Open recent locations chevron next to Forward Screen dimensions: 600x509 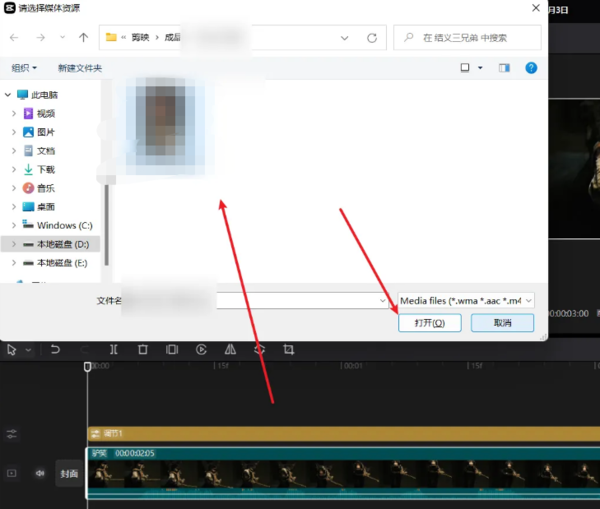point(62,38)
